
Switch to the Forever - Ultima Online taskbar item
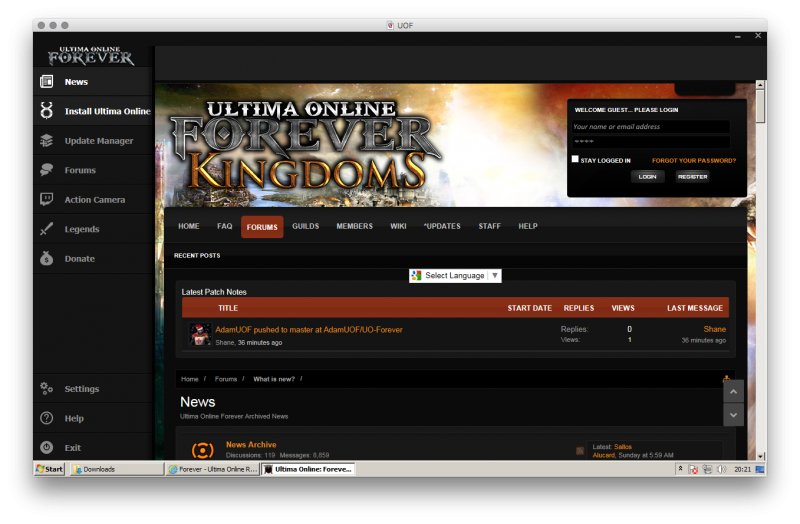click(x=212, y=469)
